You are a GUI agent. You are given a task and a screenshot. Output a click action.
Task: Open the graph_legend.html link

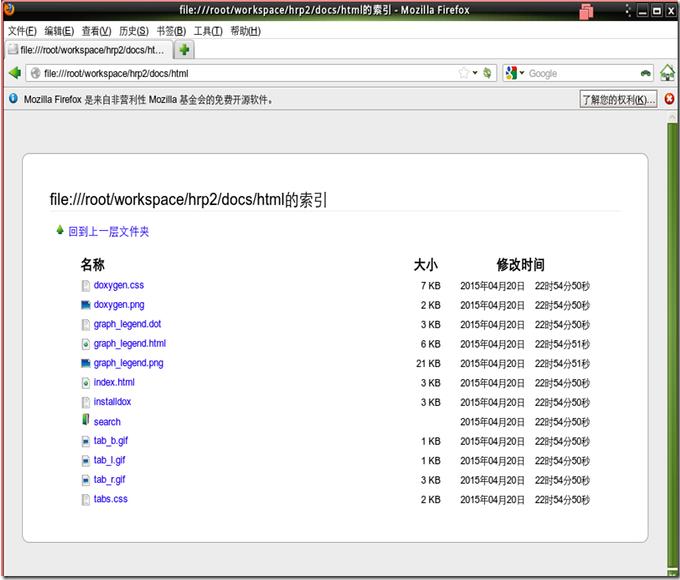[x=130, y=344]
